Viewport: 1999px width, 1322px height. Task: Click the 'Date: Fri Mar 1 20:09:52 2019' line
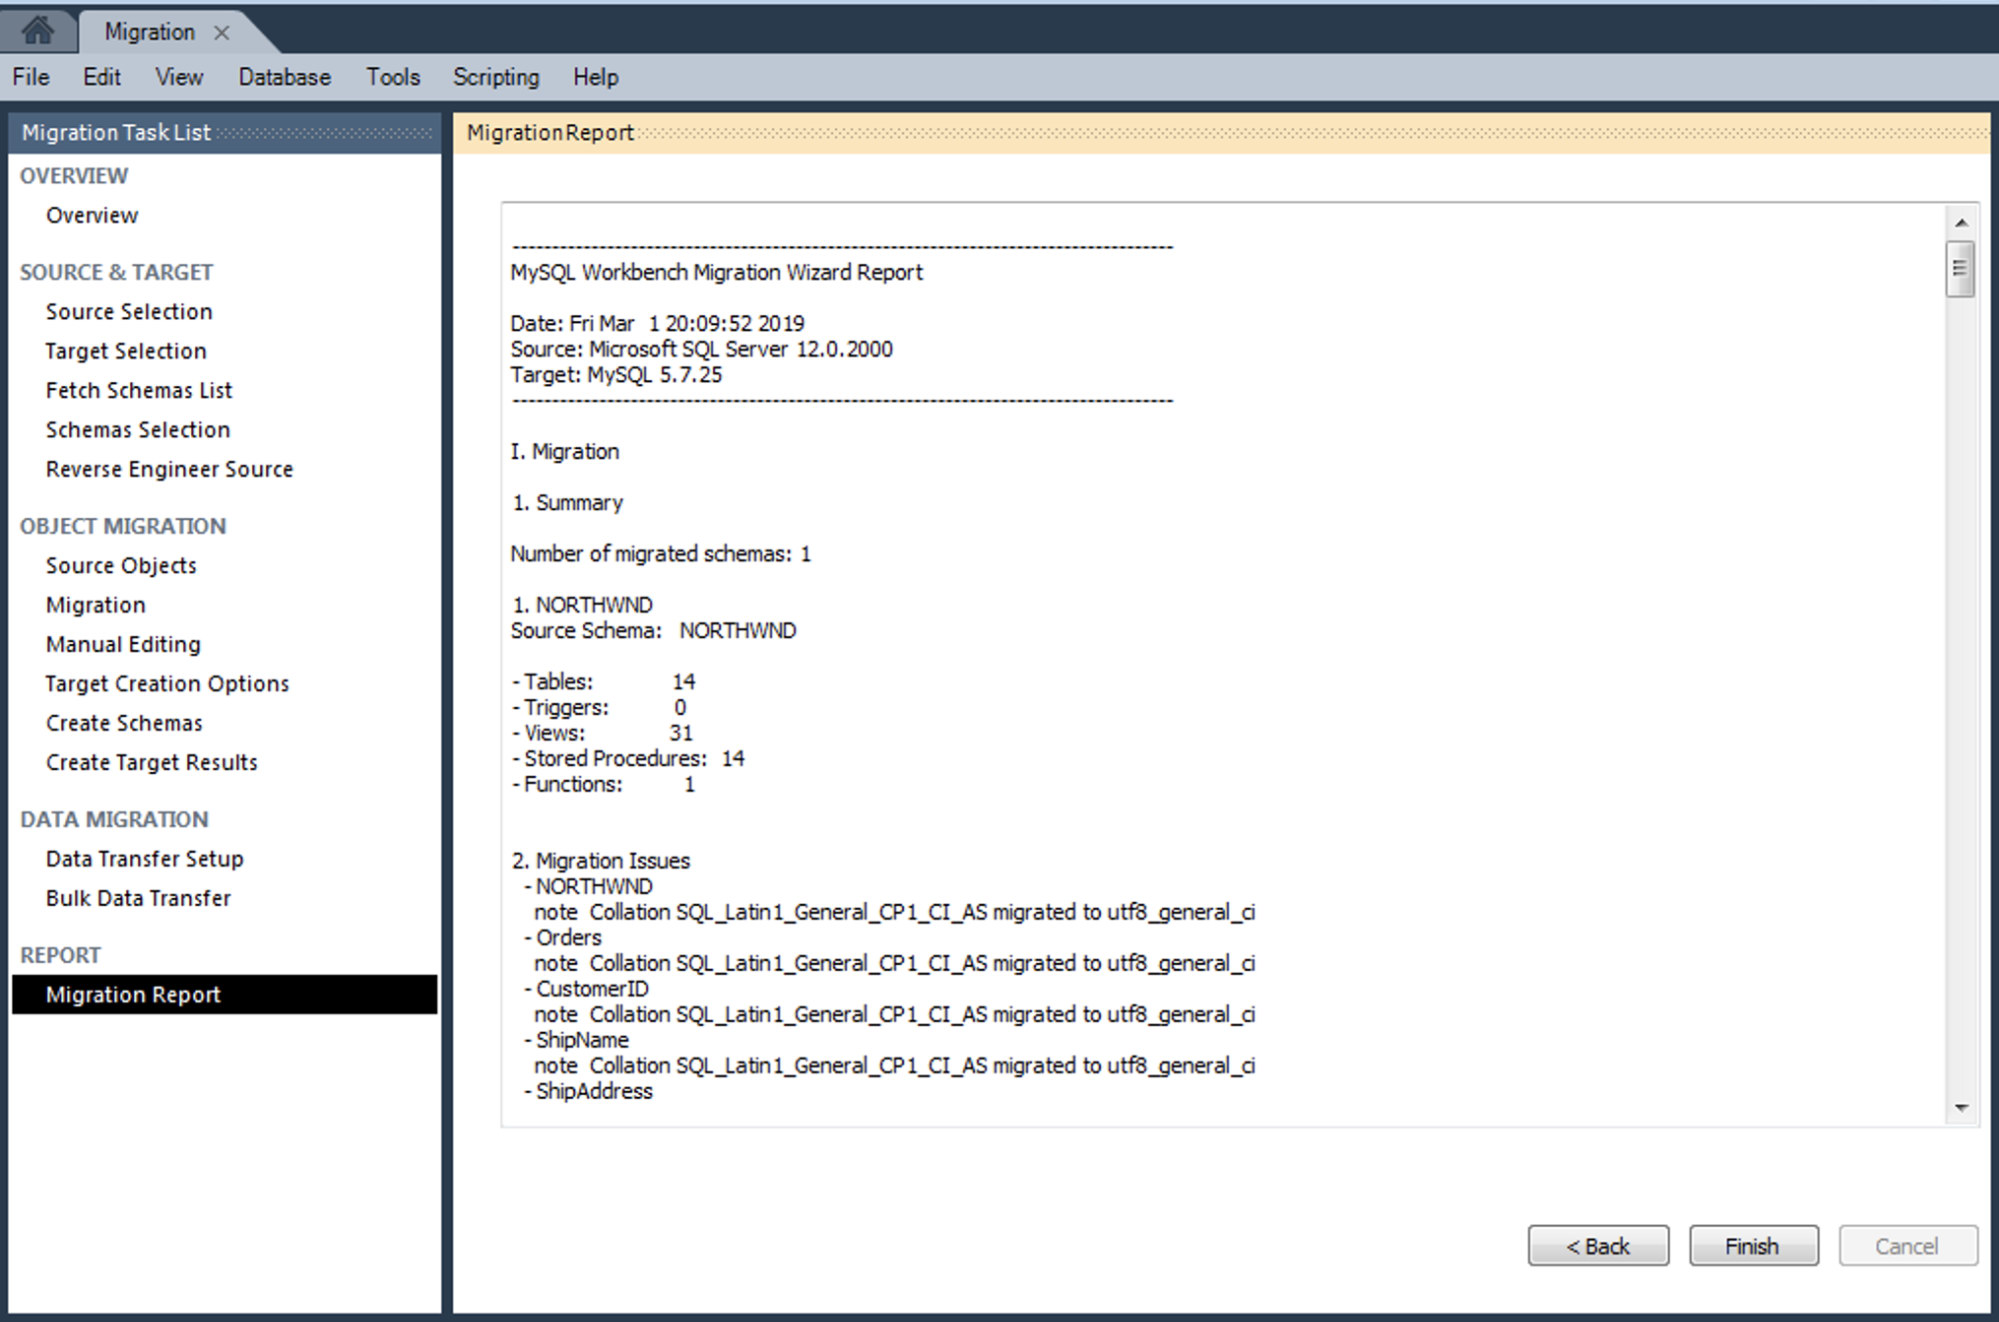point(657,323)
